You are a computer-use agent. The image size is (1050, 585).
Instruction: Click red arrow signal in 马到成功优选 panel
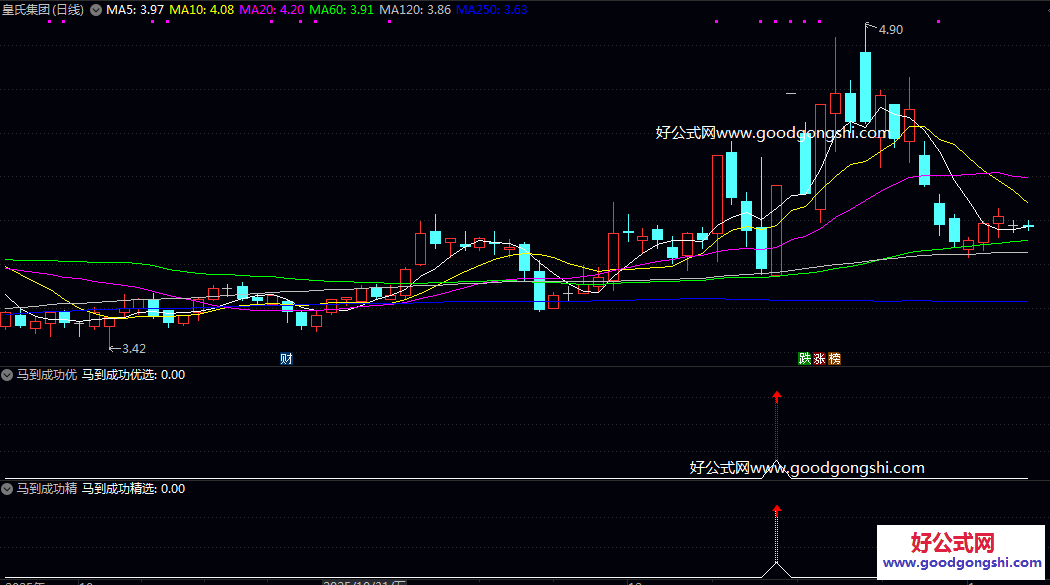tap(776, 397)
